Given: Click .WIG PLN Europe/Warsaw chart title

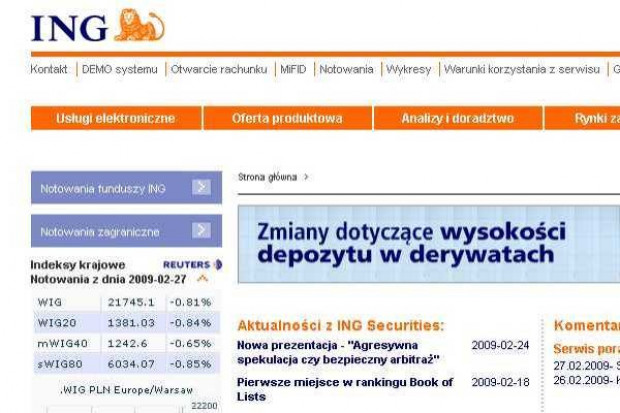Looking at the screenshot, I should click(127, 390).
